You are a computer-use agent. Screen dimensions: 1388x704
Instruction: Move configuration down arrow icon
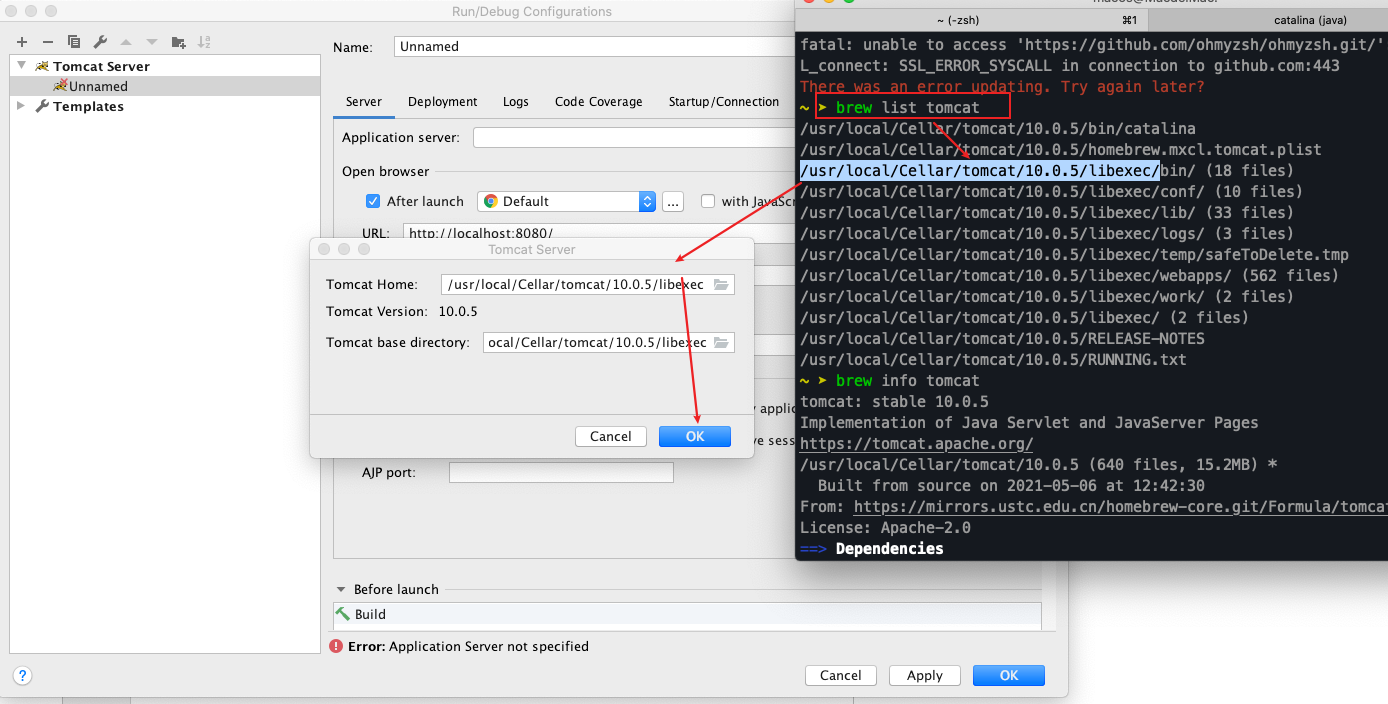pyautogui.click(x=152, y=42)
